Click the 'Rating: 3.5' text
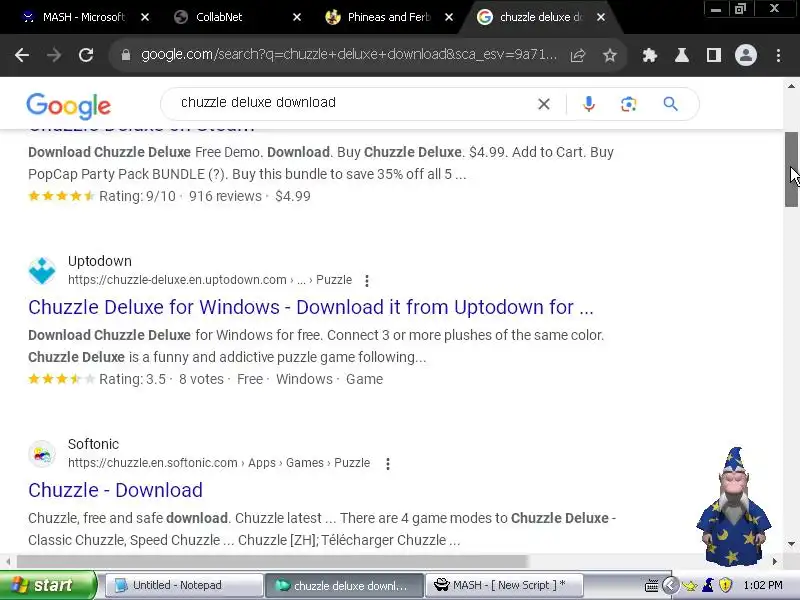The image size is (800, 600). pyautogui.click(x=132, y=379)
